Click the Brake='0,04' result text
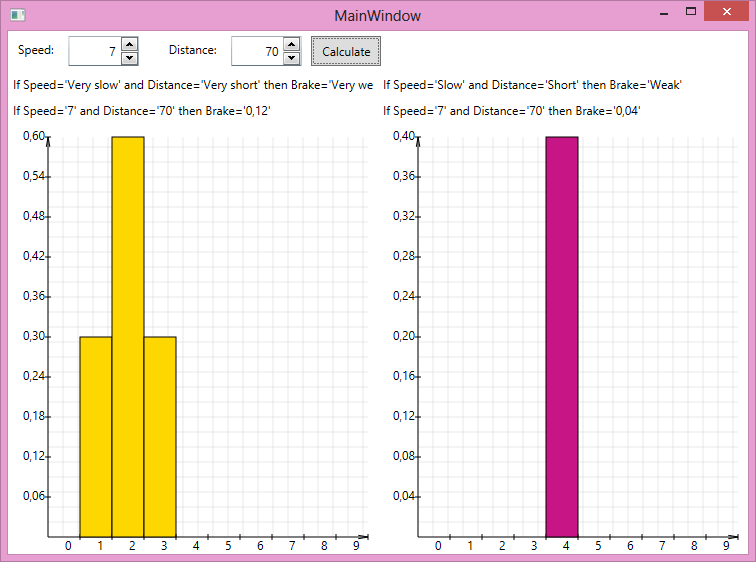Screen dimensions: 756x562 pos(511,111)
